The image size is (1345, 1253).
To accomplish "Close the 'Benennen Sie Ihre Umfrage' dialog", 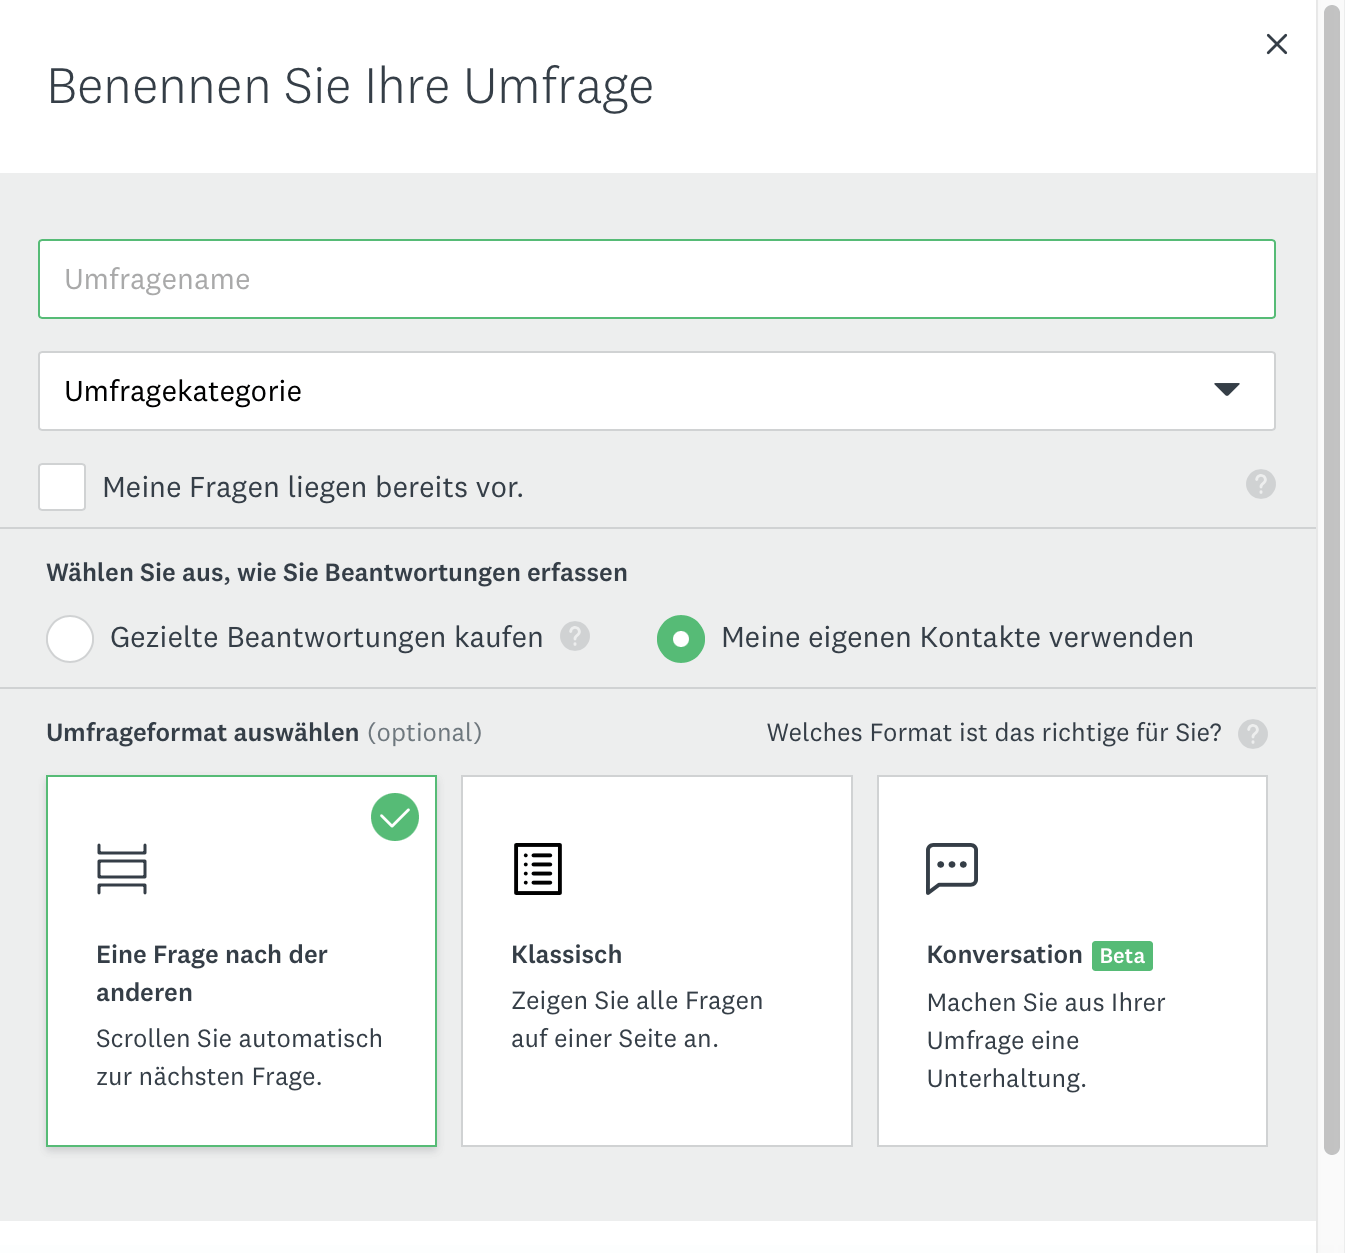I will 1277,44.
